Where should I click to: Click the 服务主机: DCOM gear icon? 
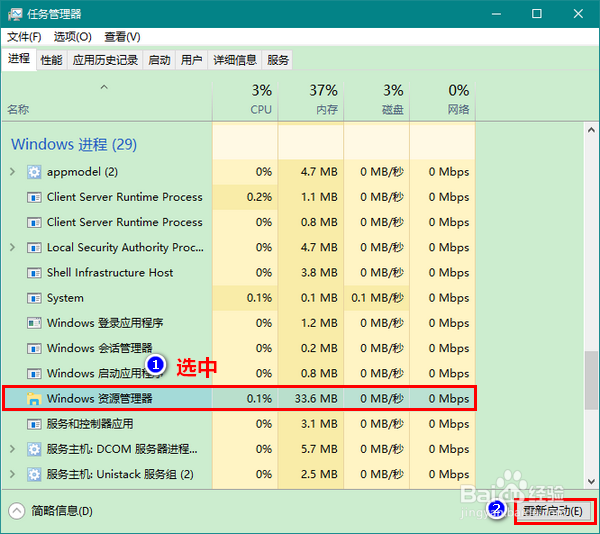(34, 449)
